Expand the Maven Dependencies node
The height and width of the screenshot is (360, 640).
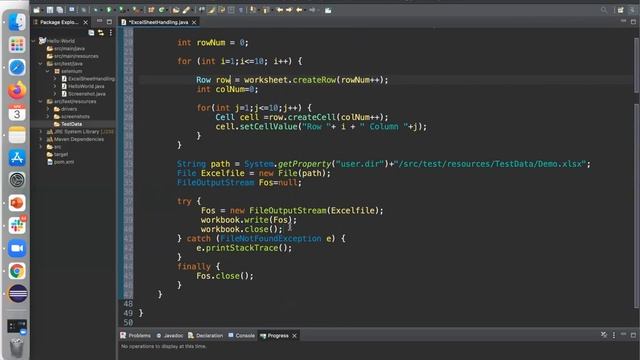tap(40, 139)
